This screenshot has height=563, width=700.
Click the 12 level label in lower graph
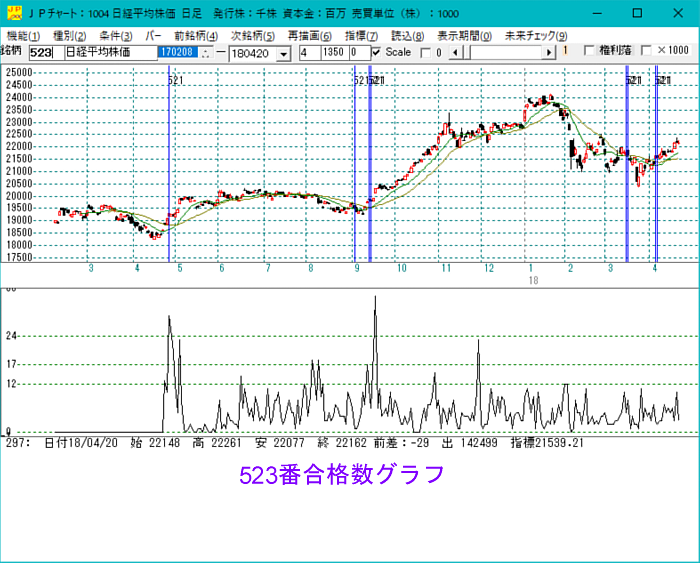click(x=11, y=384)
